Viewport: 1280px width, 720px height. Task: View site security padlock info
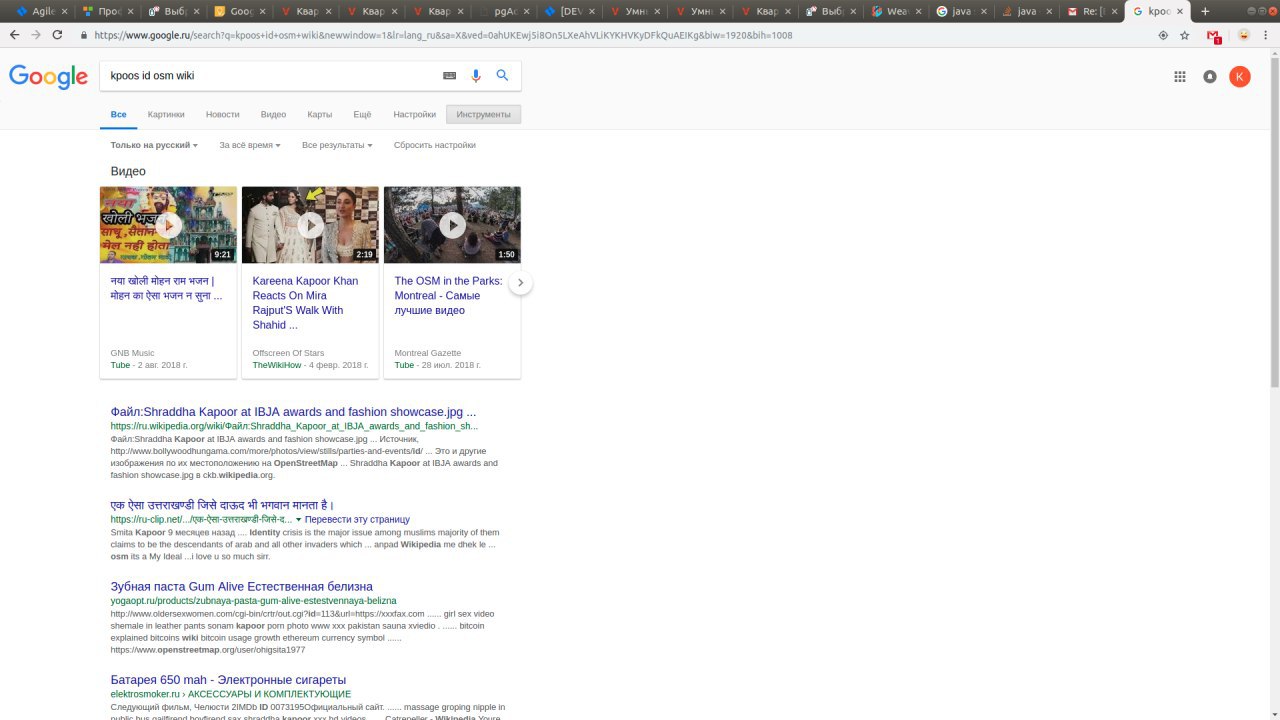(x=85, y=34)
